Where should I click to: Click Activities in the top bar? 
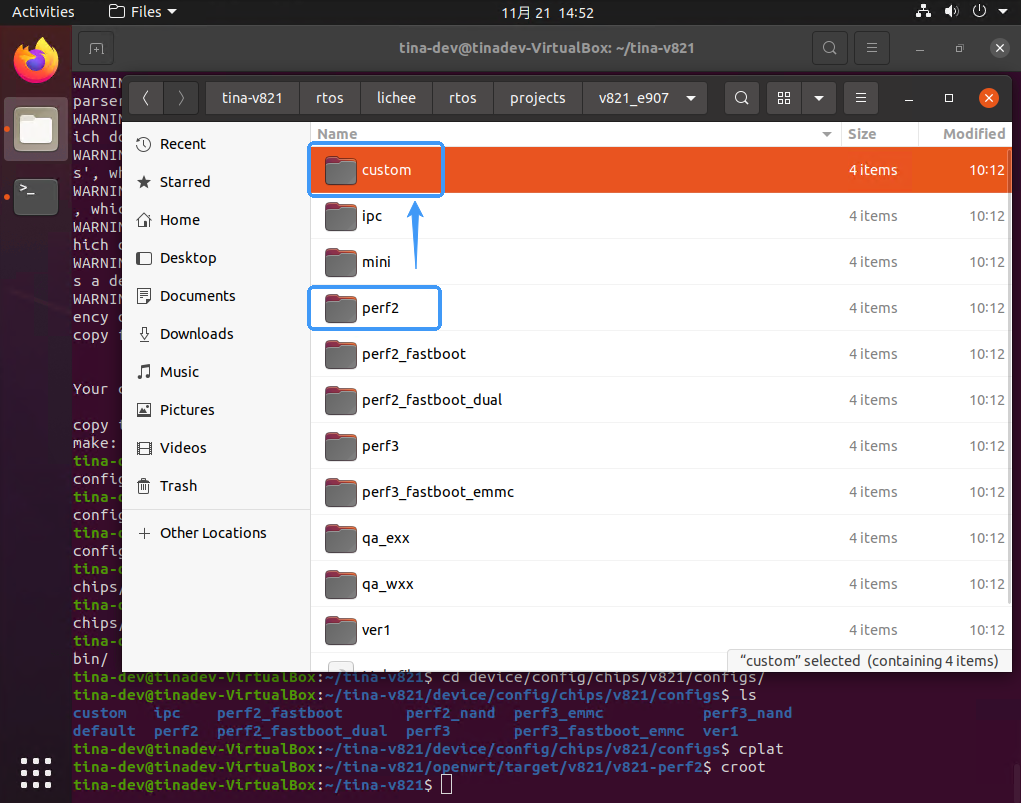tap(43, 12)
